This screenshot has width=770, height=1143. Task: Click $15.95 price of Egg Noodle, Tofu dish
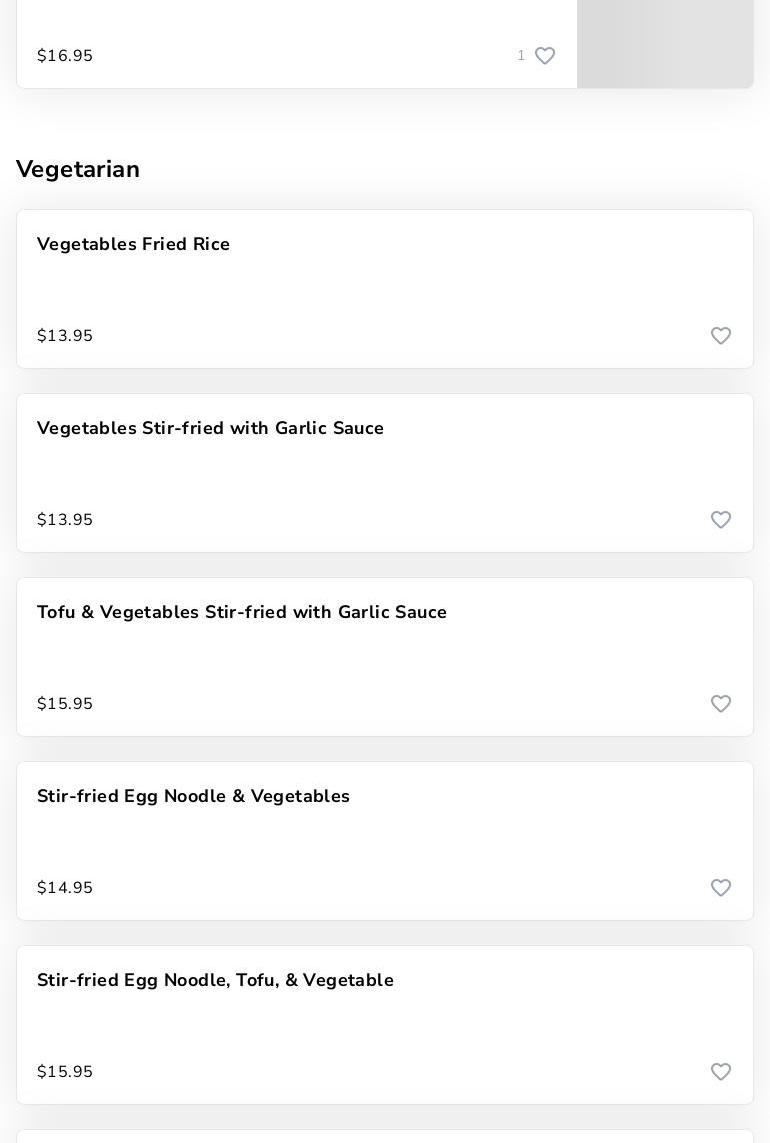point(65,1072)
